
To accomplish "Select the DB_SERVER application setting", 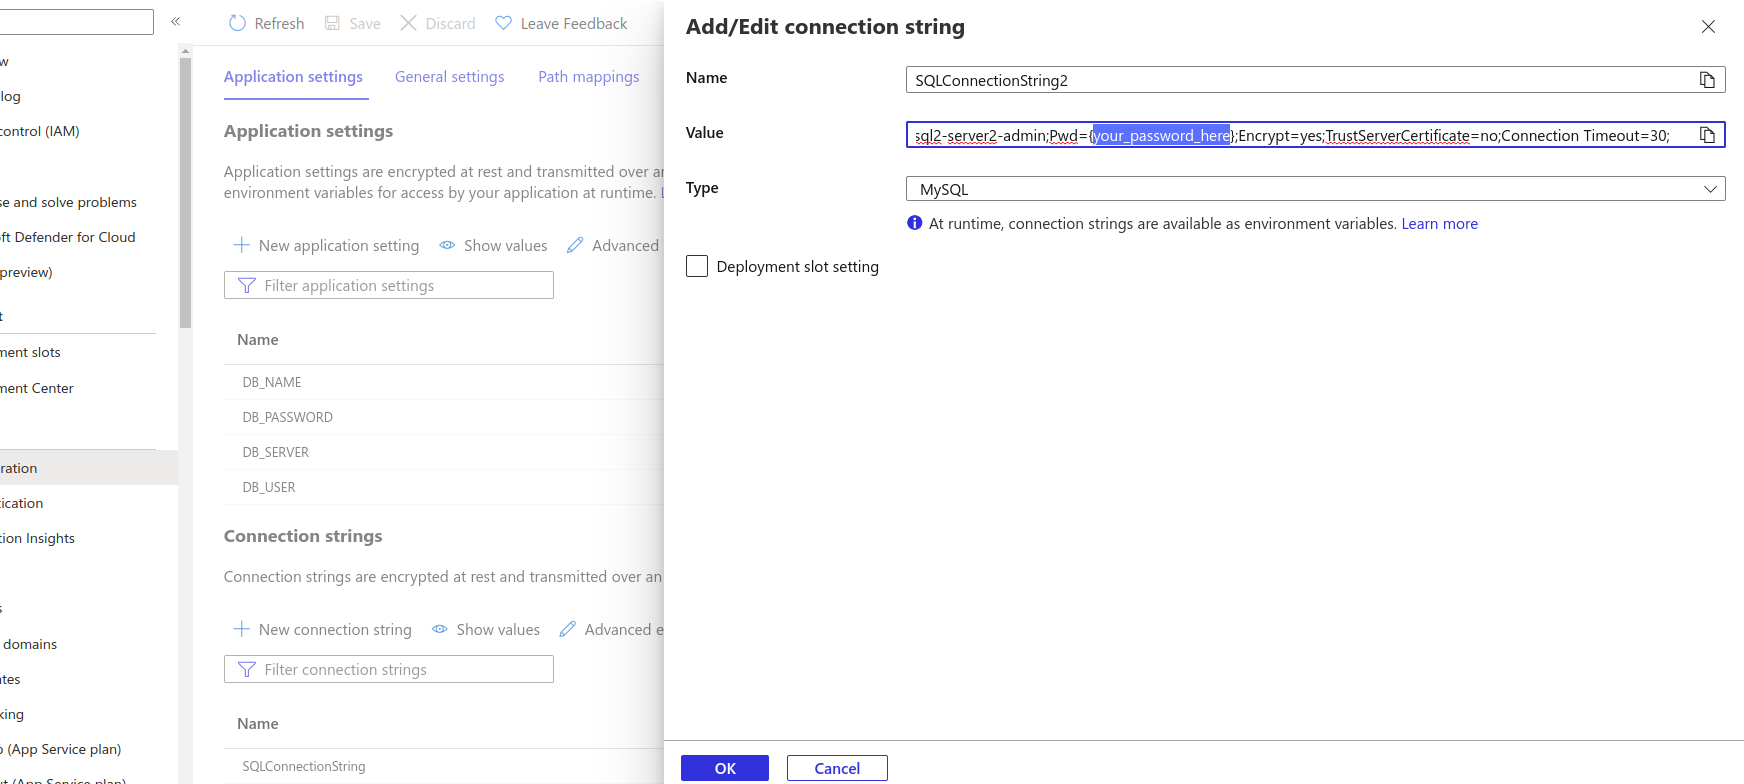I will click(x=275, y=452).
